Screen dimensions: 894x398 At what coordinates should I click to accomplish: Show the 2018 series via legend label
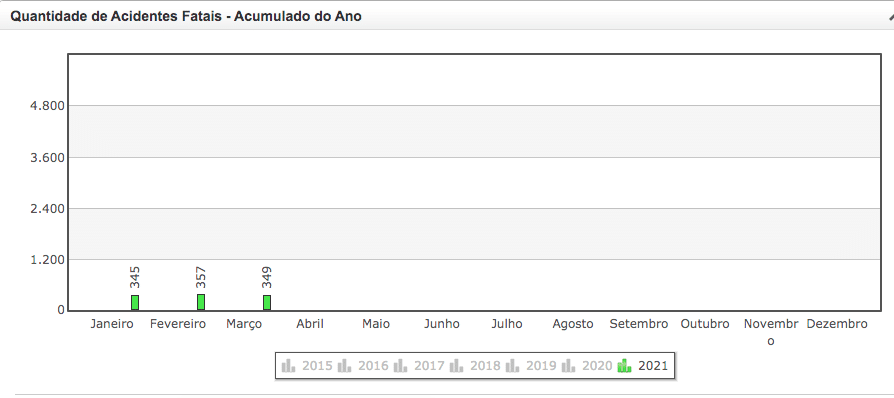pyautogui.click(x=485, y=366)
